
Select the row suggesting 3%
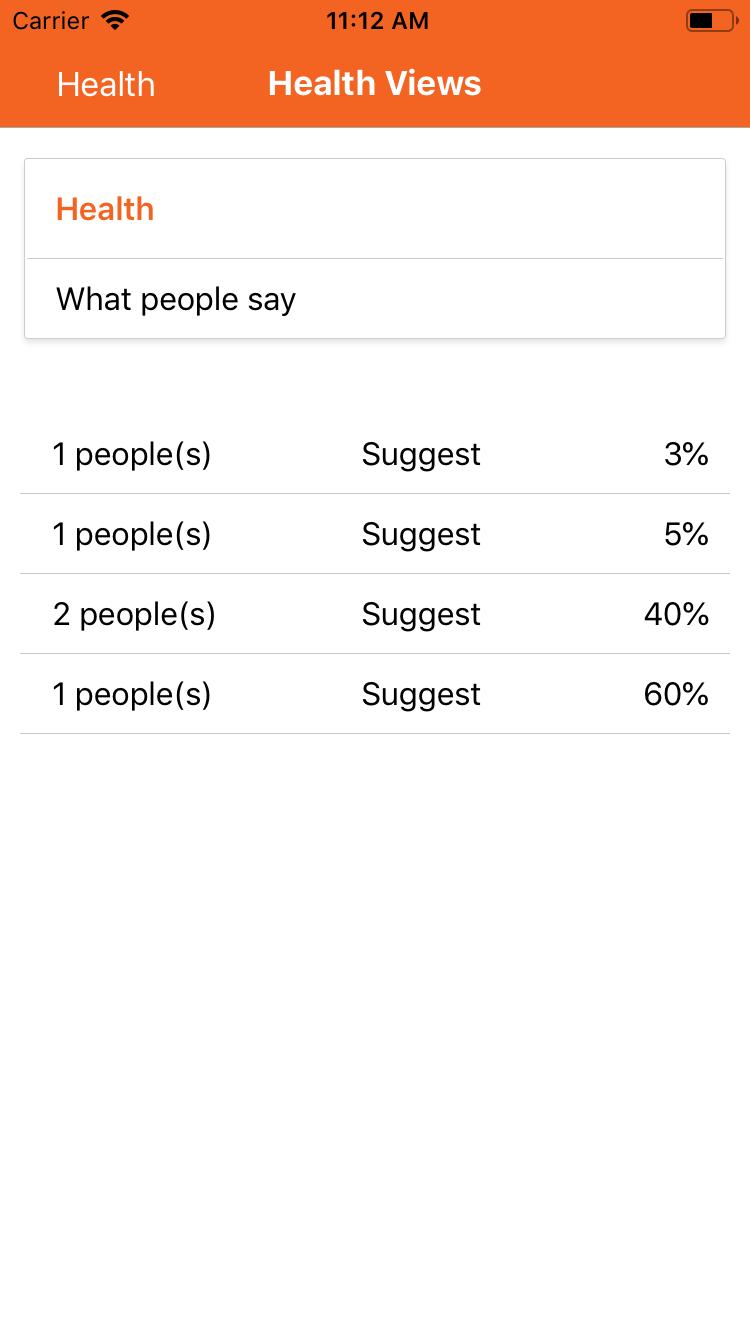tap(375, 454)
